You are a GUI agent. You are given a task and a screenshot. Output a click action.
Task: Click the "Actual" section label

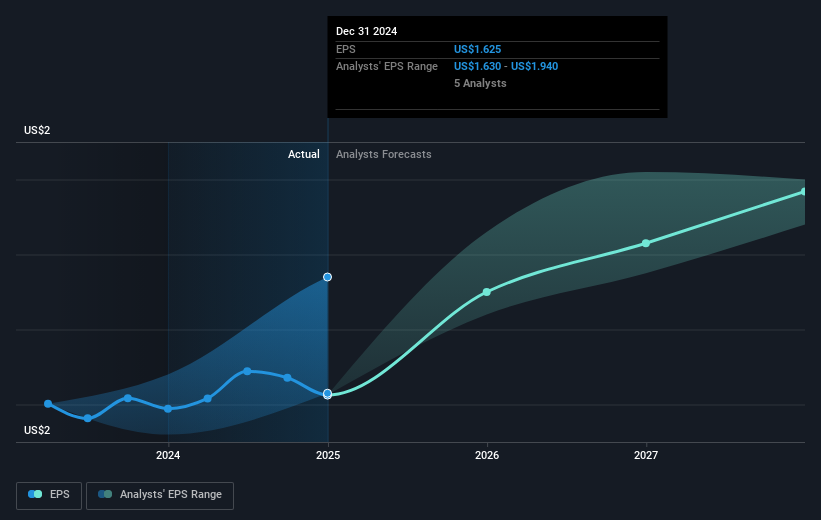click(x=304, y=154)
